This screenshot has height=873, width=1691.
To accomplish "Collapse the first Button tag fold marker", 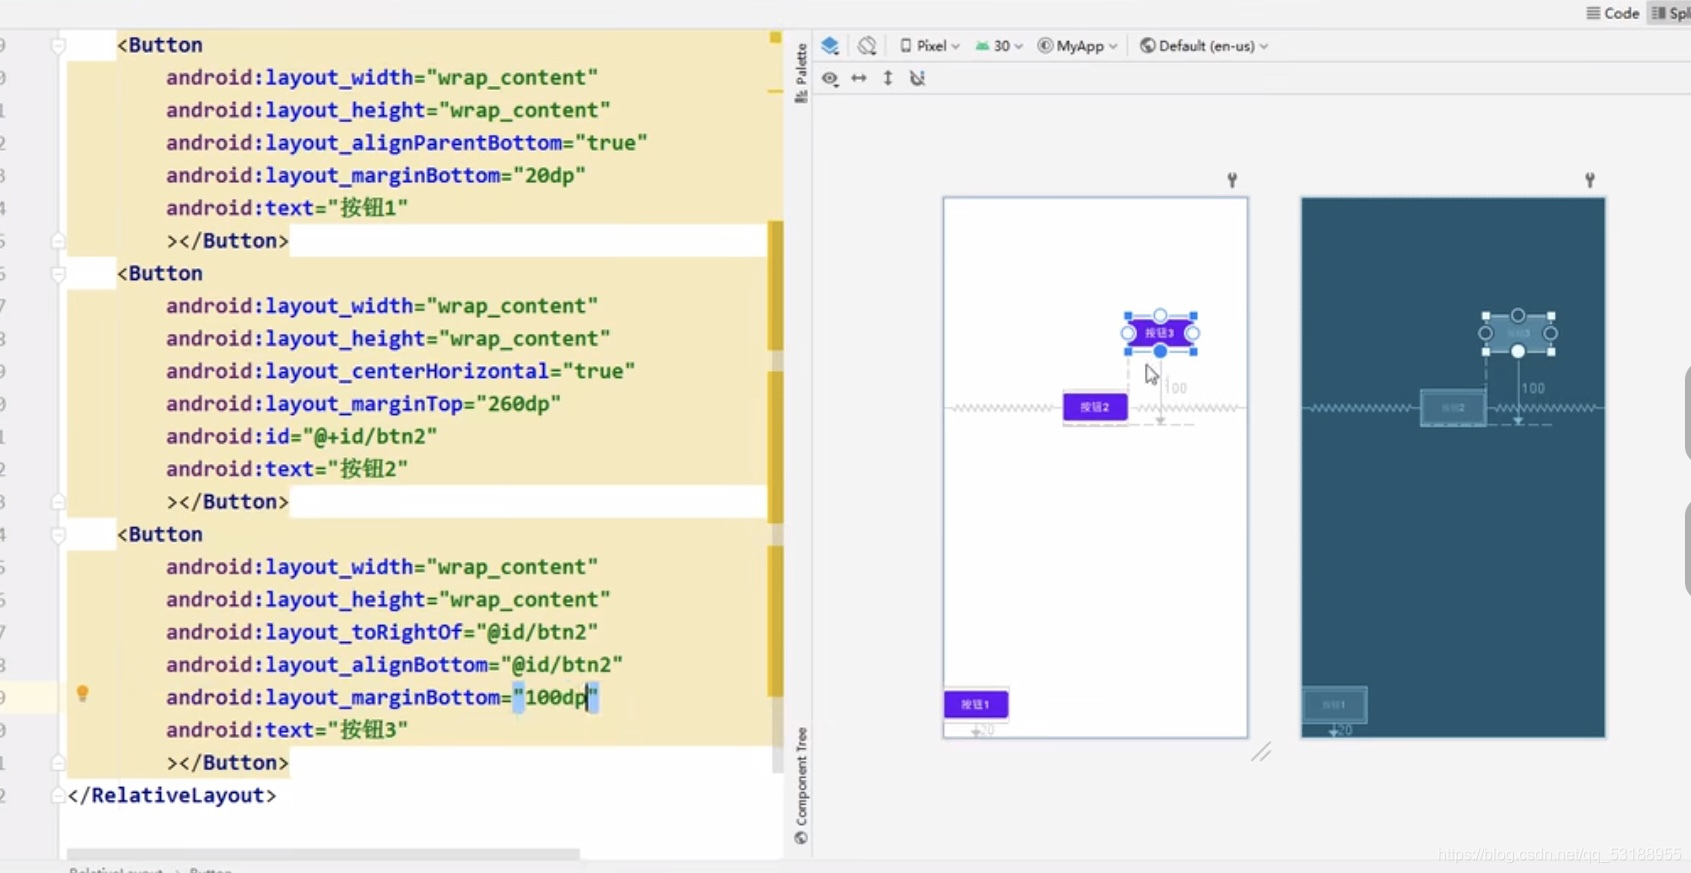I will [x=58, y=45].
